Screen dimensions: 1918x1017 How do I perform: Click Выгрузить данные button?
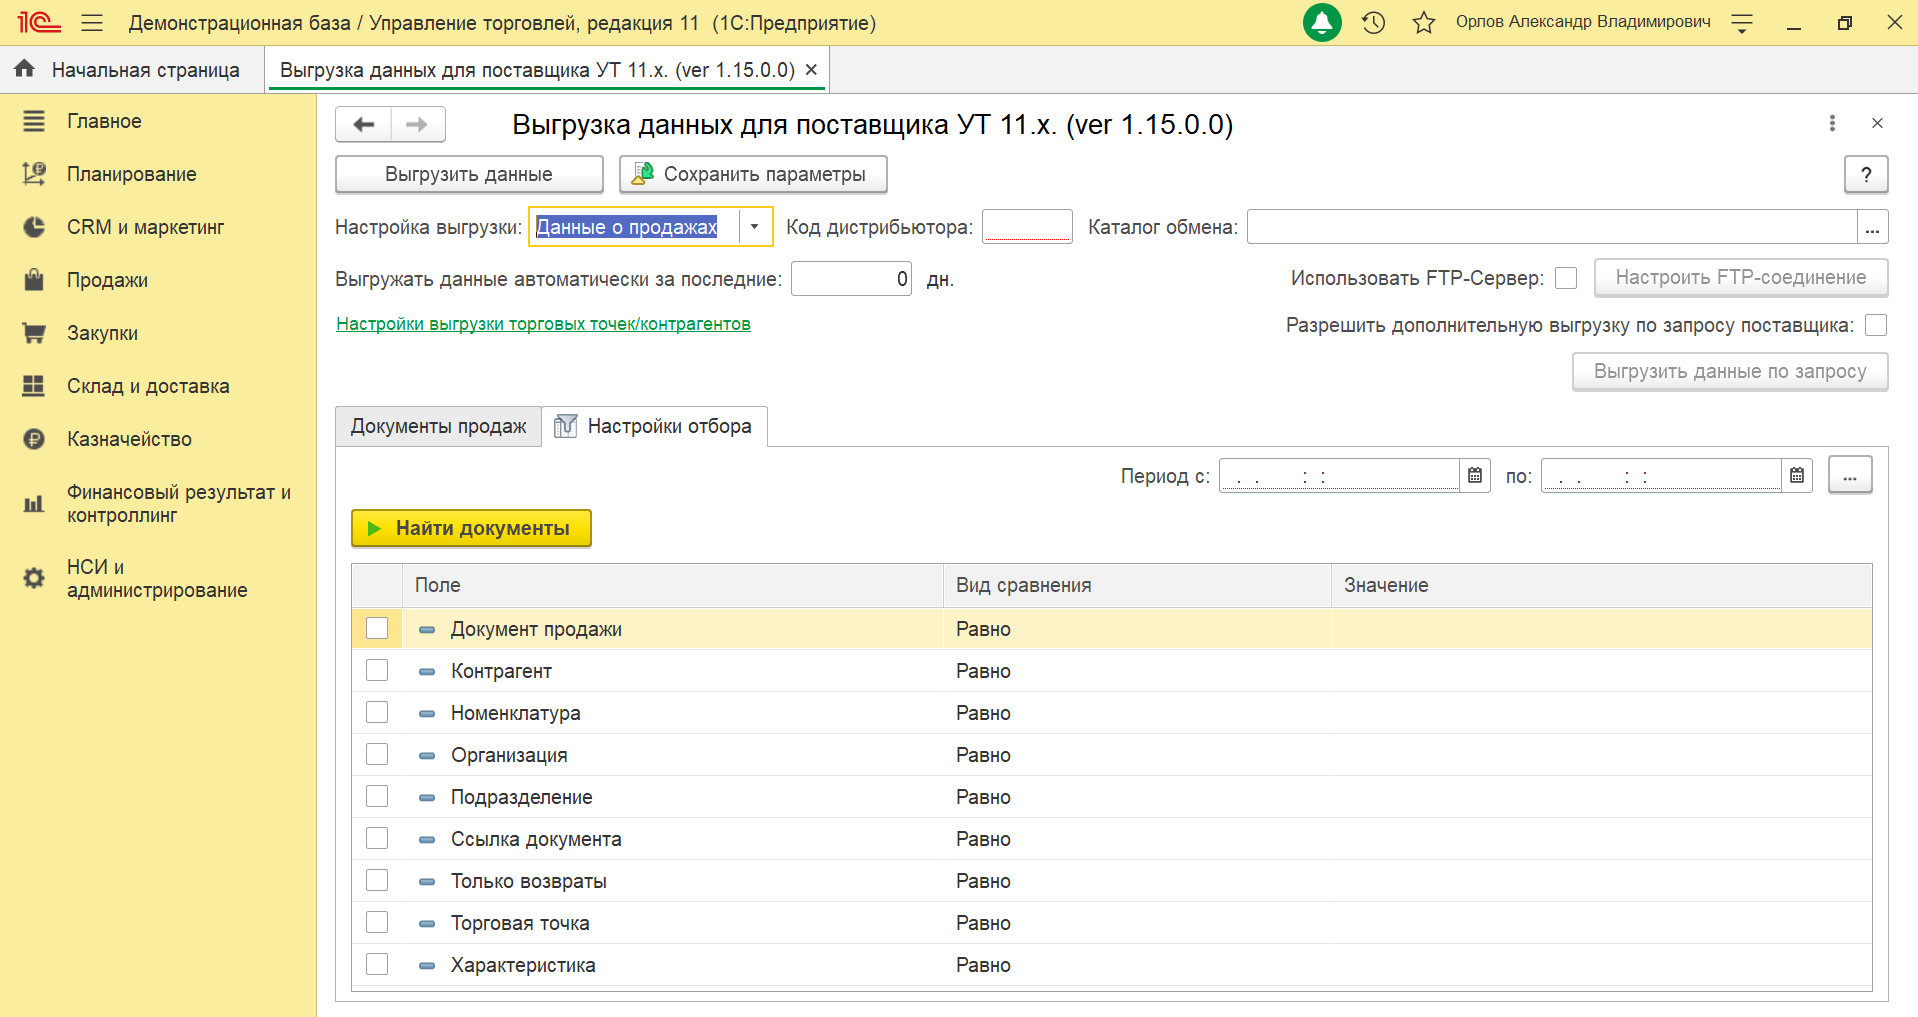click(469, 174)
